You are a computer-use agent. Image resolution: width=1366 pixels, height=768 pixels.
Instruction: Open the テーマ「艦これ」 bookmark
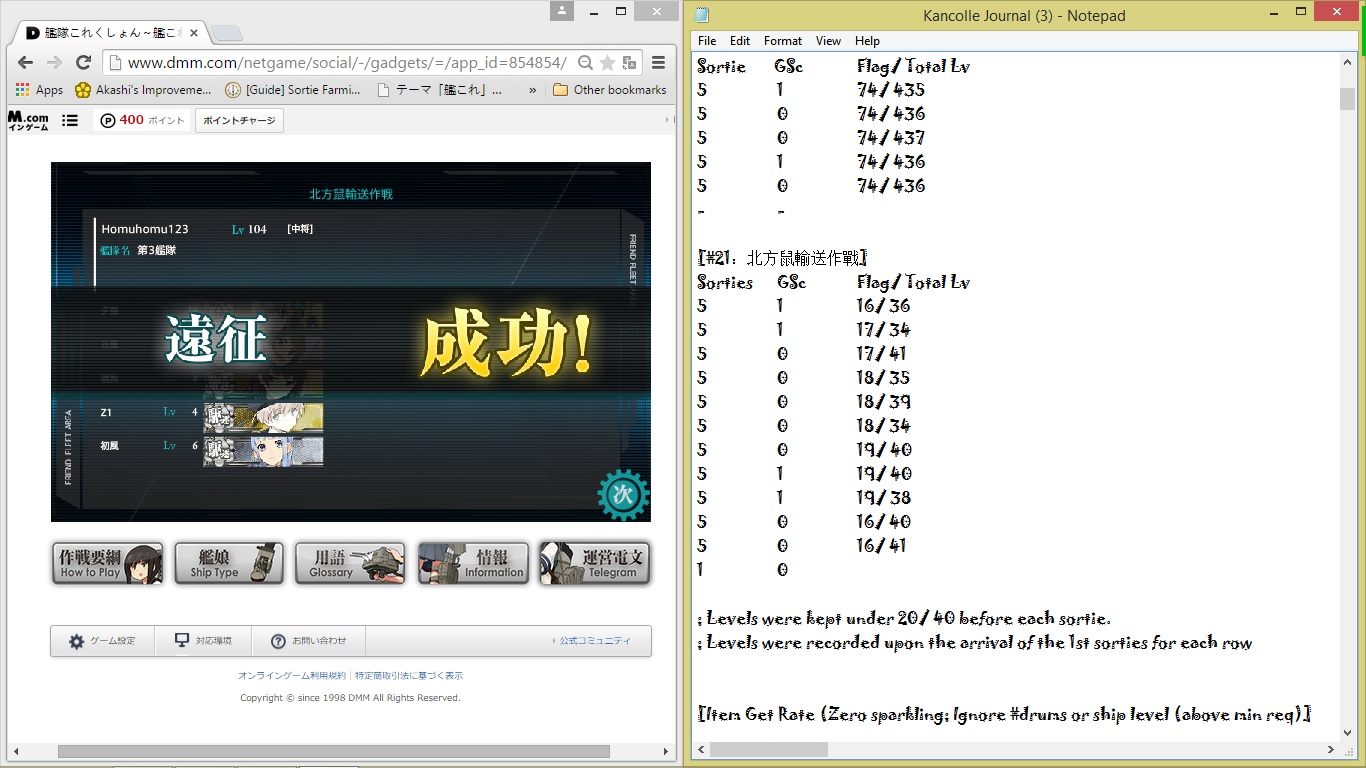click(x=440, y=90)
